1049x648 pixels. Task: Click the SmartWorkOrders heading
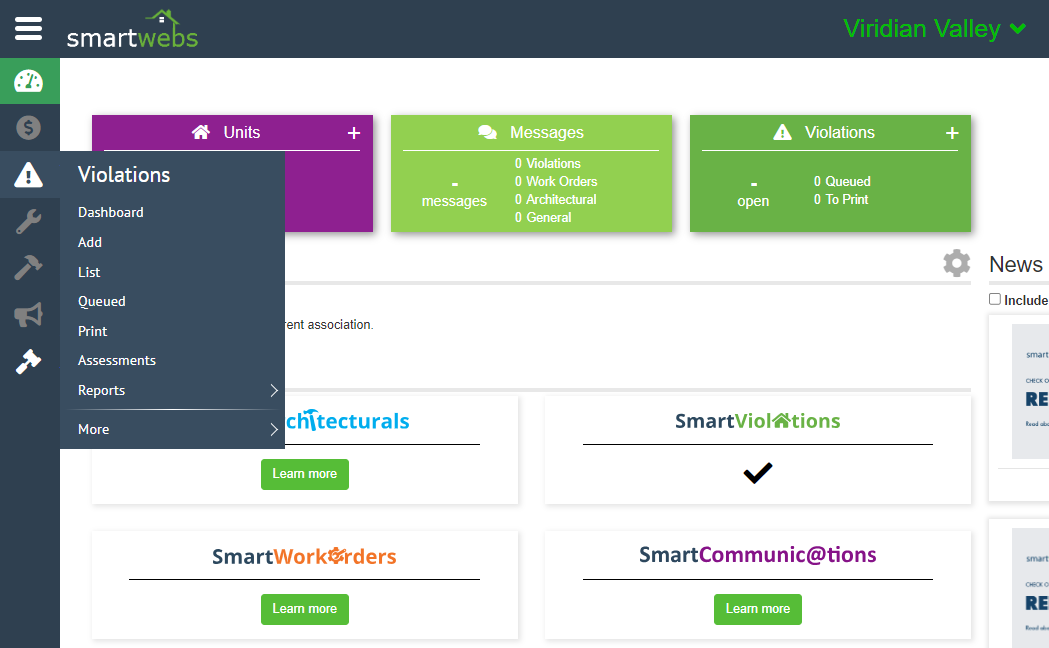coord(304,556)
